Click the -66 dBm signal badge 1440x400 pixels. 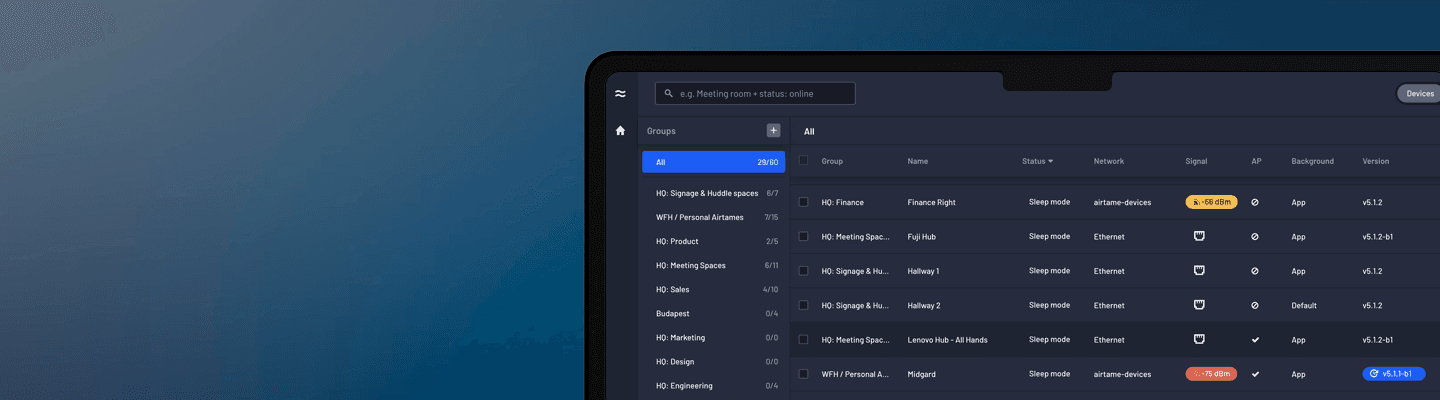coord(1211,202)
